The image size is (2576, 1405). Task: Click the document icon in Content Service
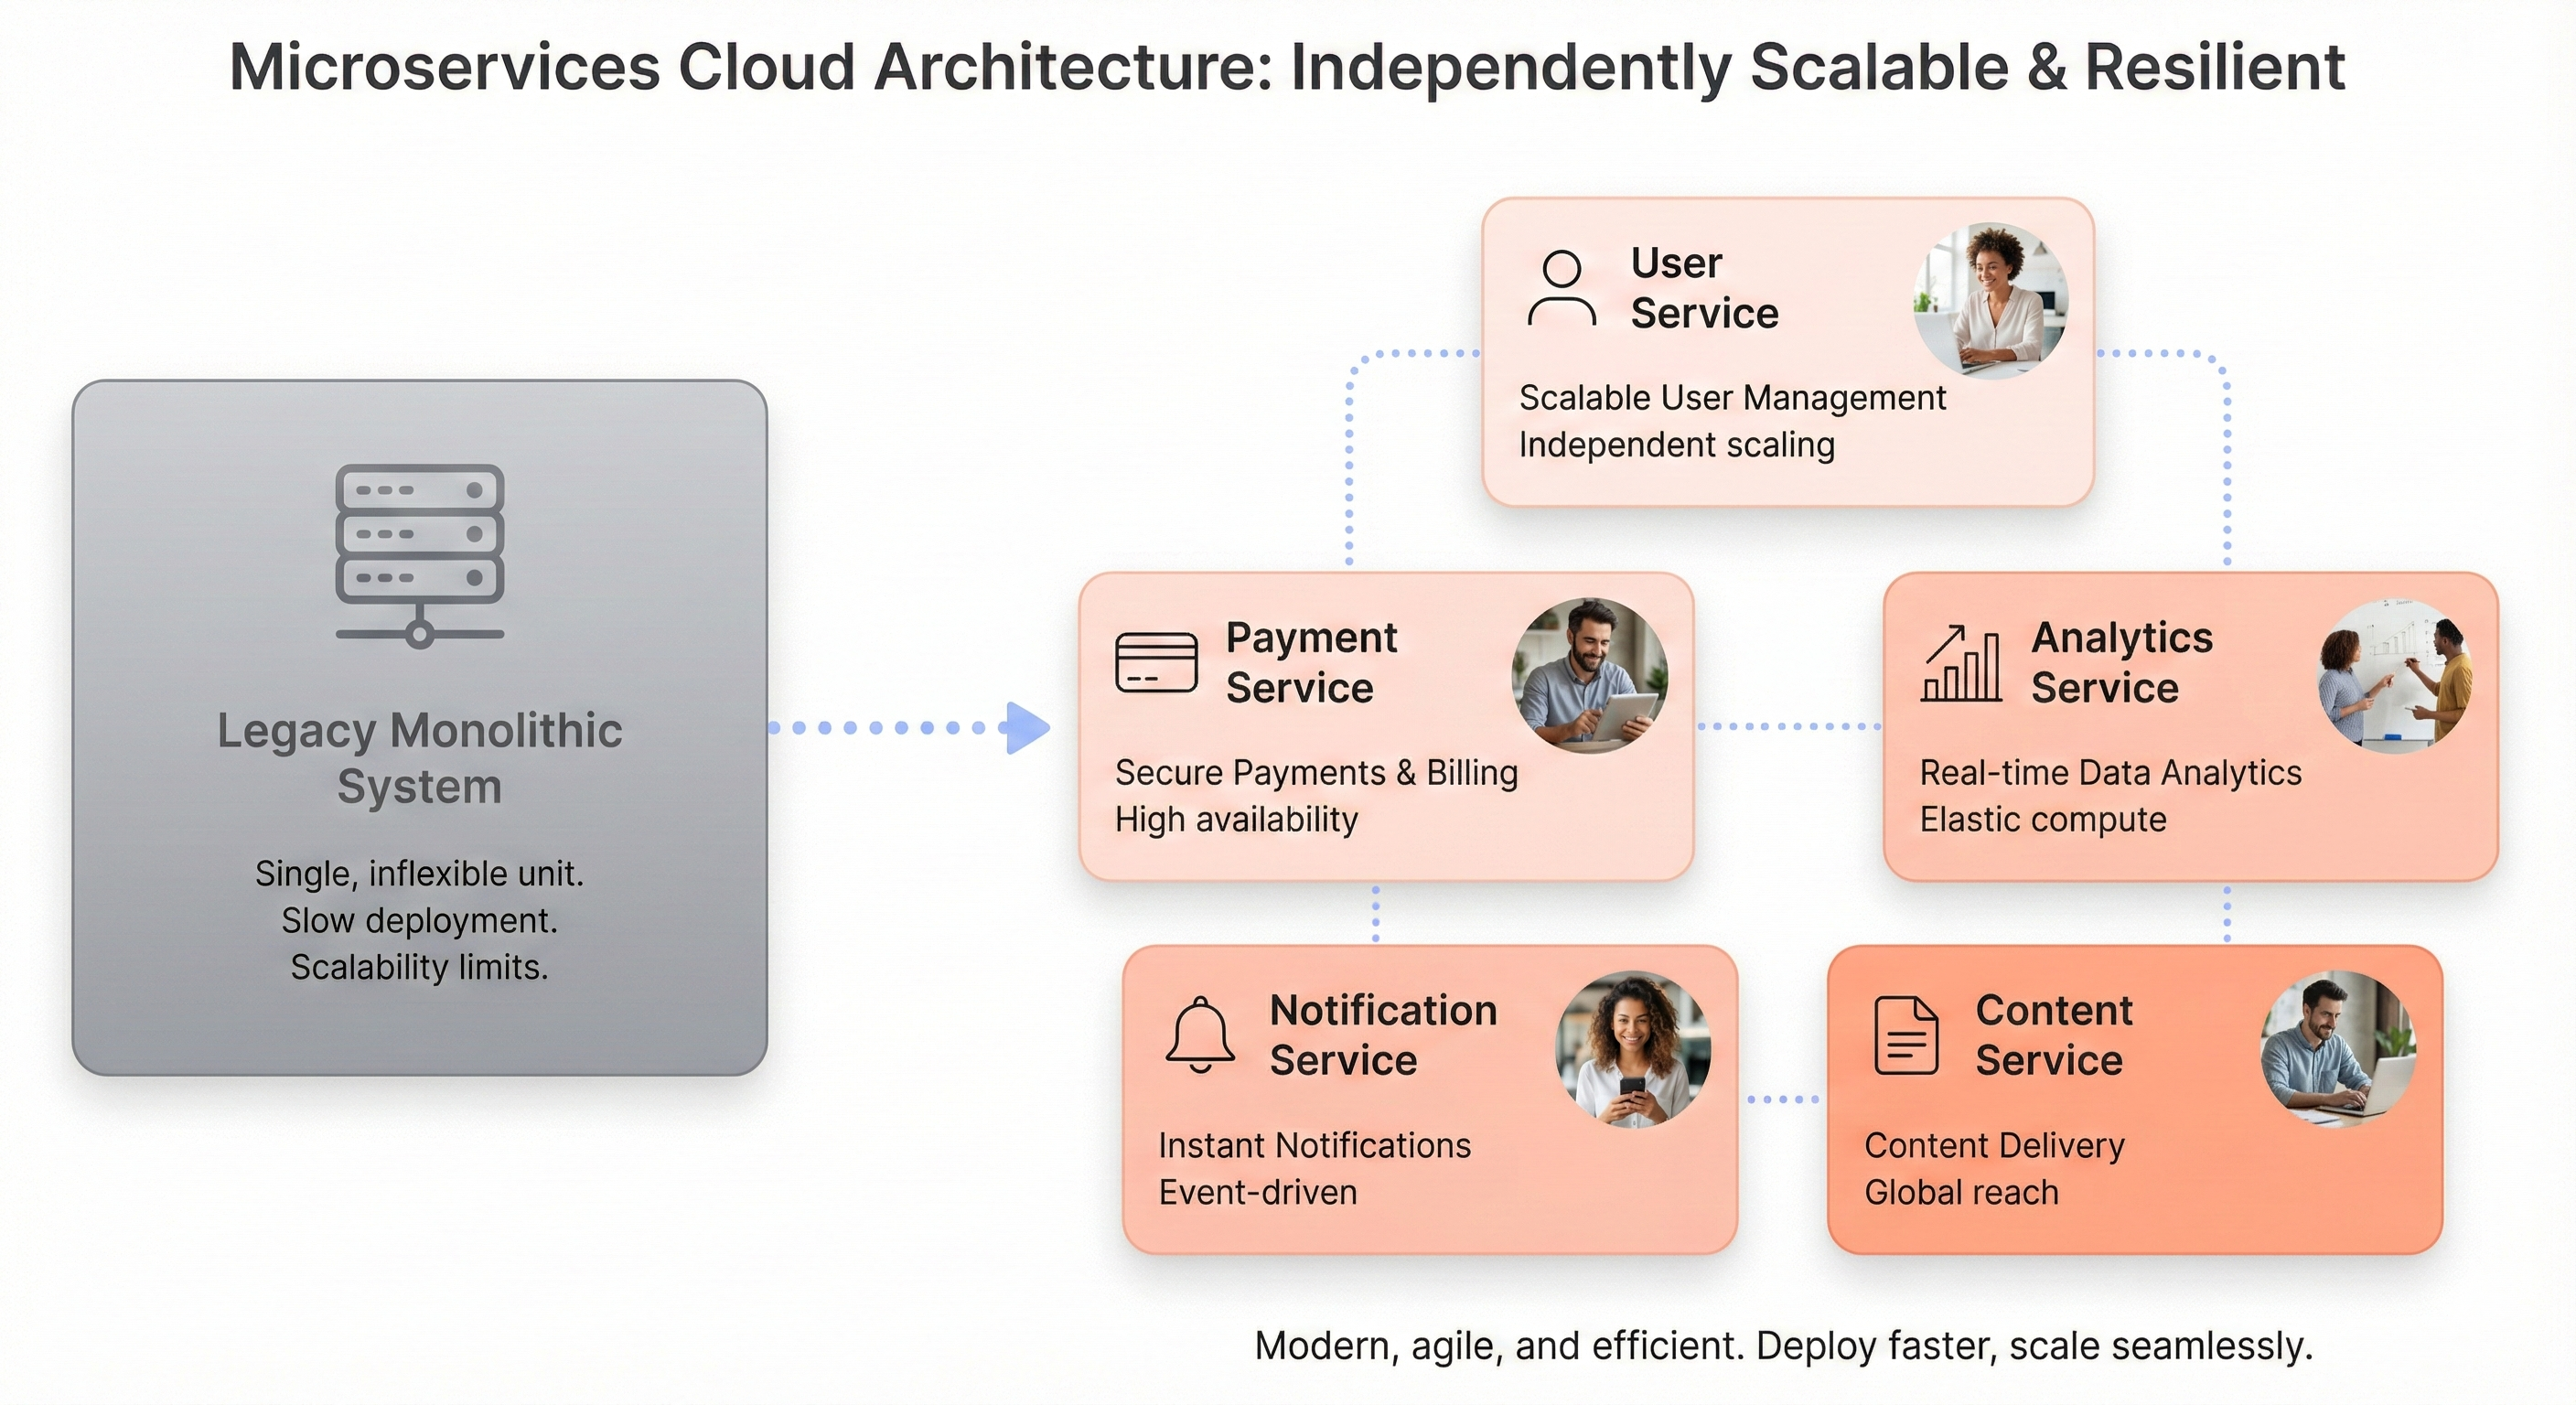pyautogui.click(x=1906, y=1036)
